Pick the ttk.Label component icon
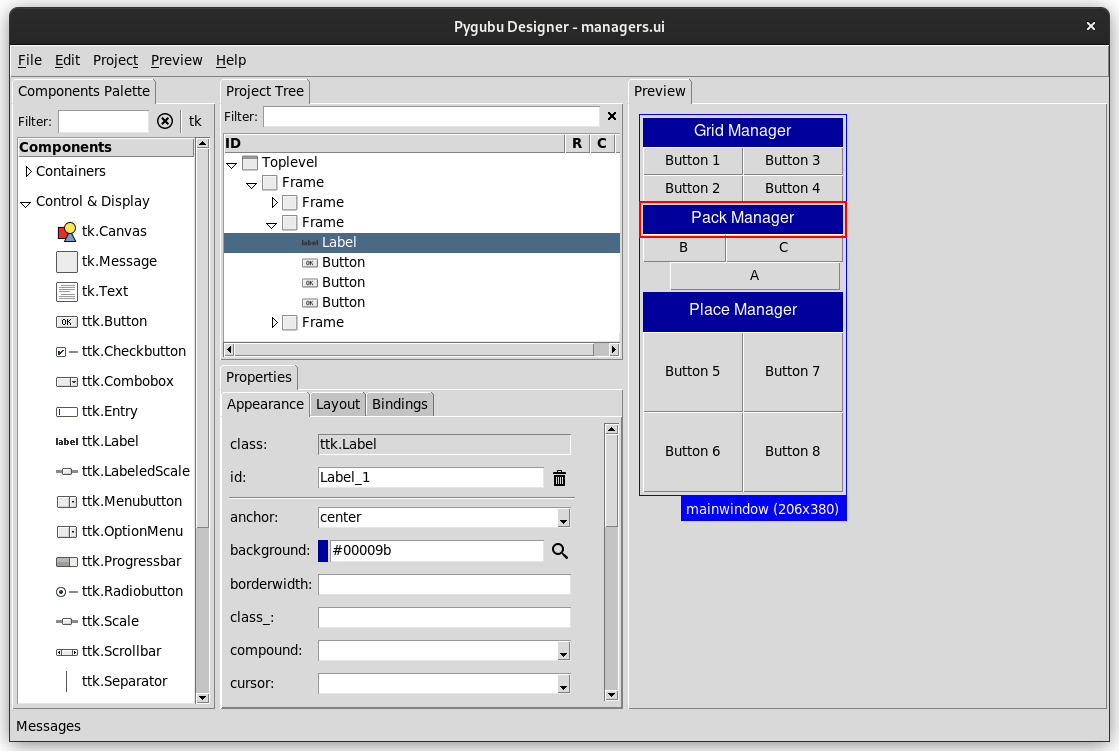This screenshot has width=1119, height=751. [66, 441]
